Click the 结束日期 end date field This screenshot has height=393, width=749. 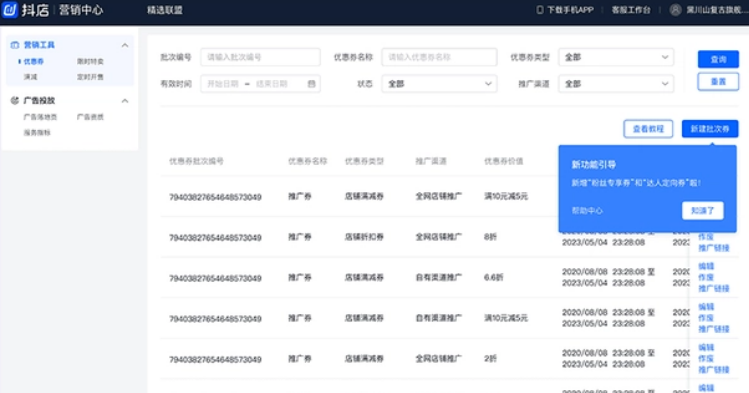point(272,84)
